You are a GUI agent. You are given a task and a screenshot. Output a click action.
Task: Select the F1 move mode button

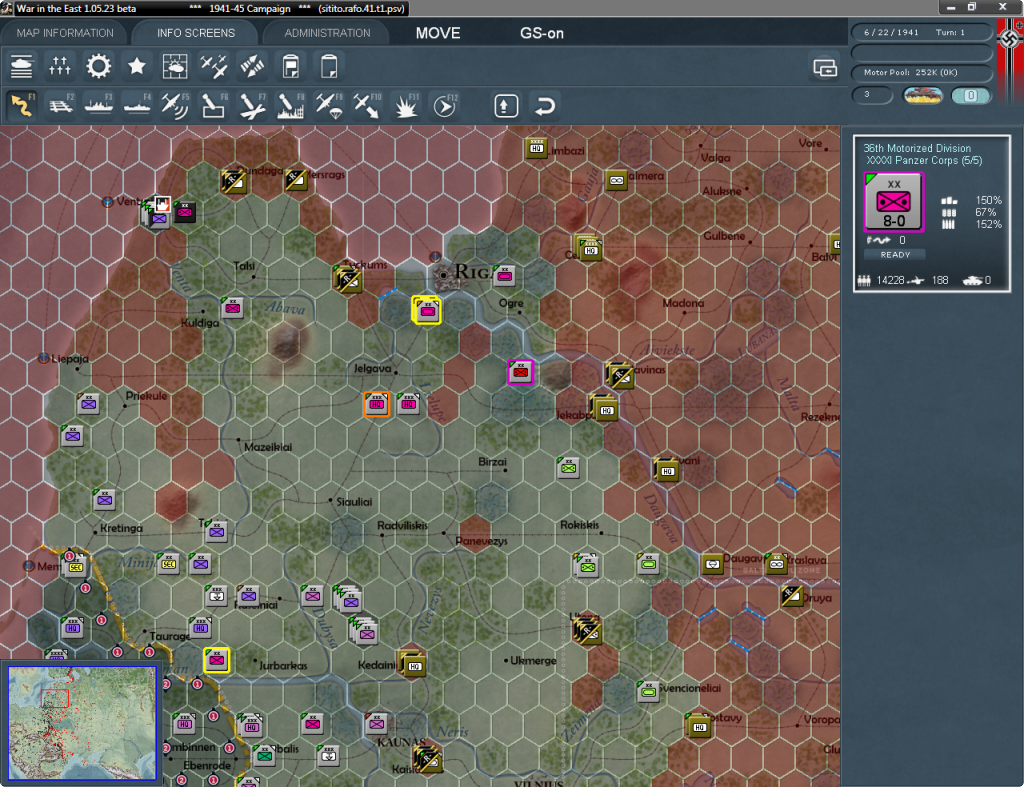coord(22,105)
